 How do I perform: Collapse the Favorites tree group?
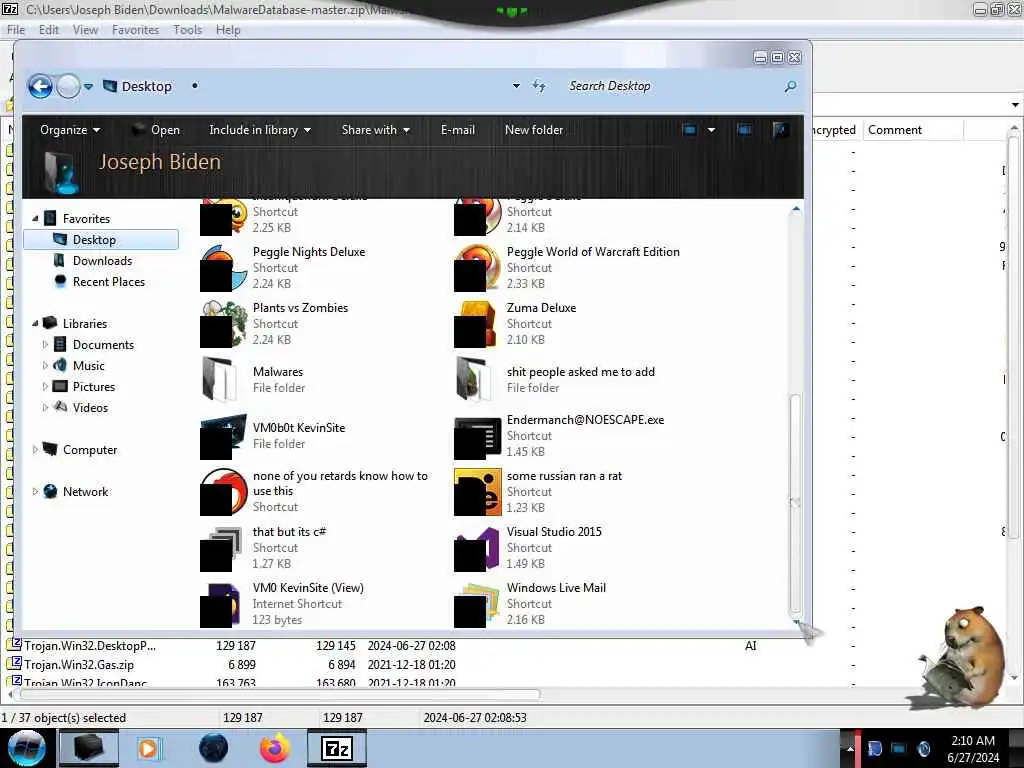tap(35, 219)
